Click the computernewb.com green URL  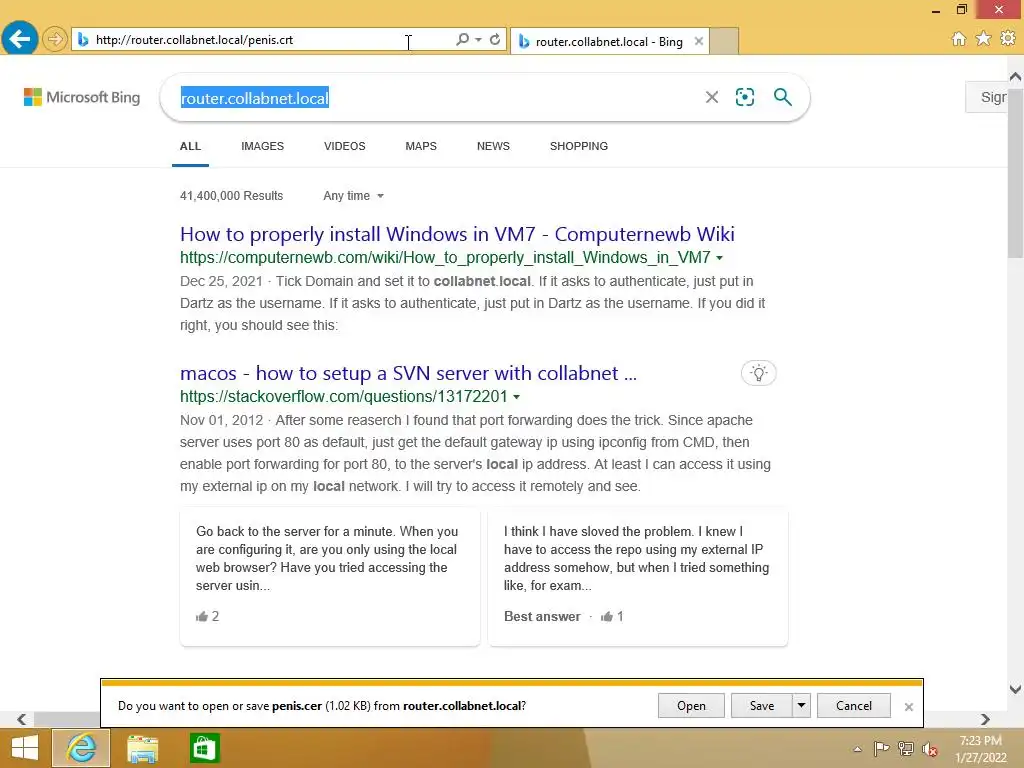point(445,257)
